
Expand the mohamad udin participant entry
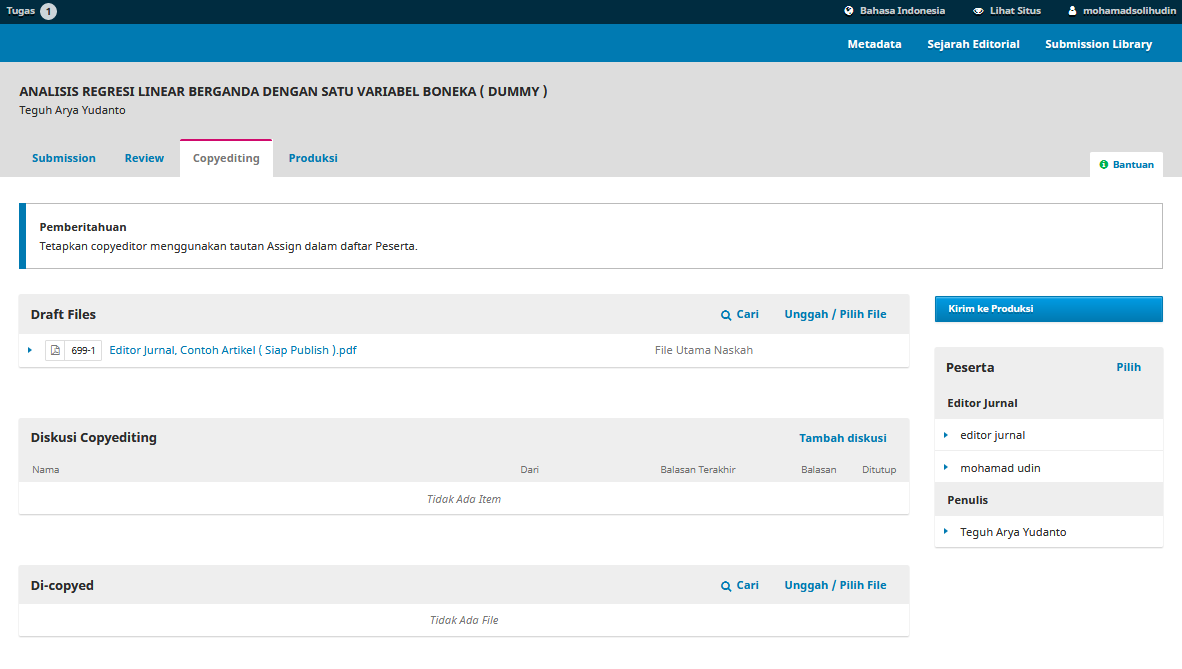click(x=946, y=467)
